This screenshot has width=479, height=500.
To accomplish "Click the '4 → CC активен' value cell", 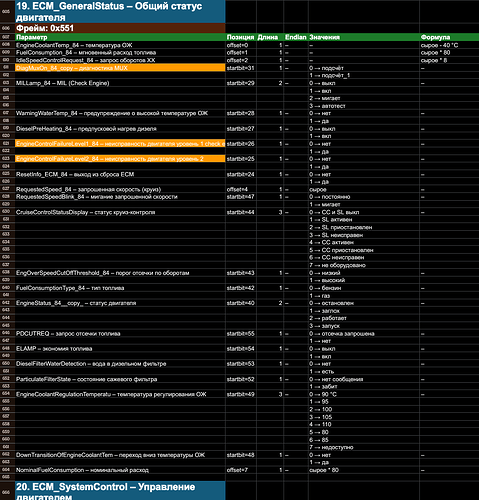I will coord(364,242).
